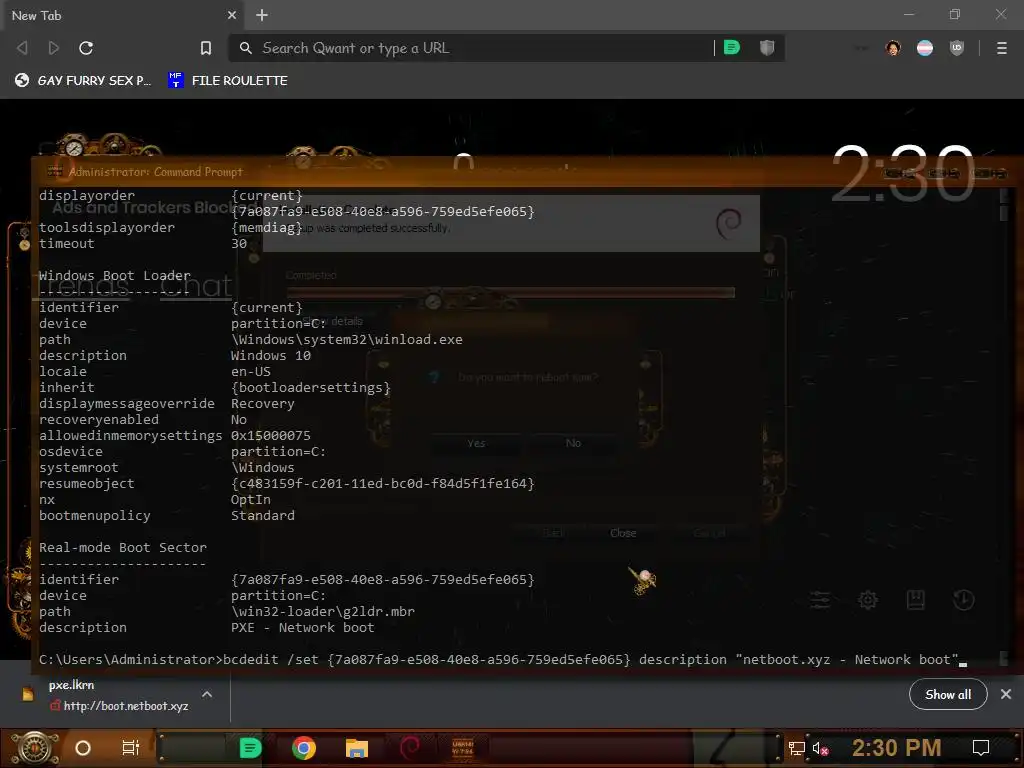Click the Windows 10 description value
Viewport: 1024px width, 768px height.
[x=271, y=355]
